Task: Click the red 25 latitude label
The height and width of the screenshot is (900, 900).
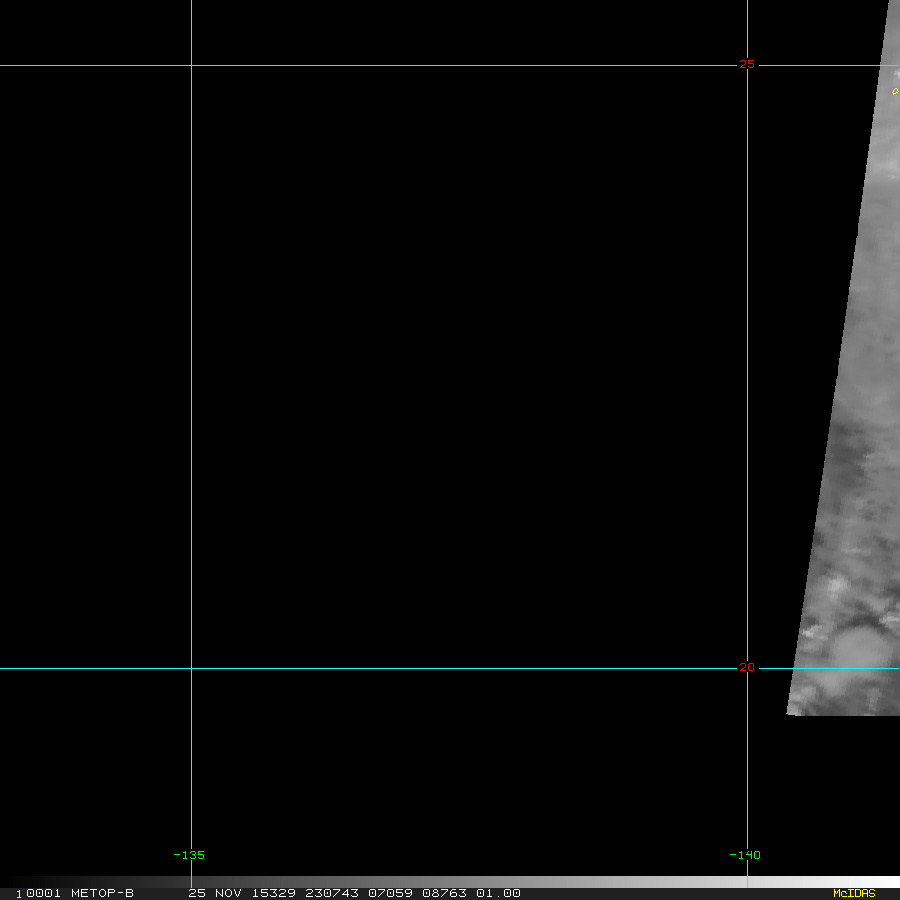Action: coord(747,65)
